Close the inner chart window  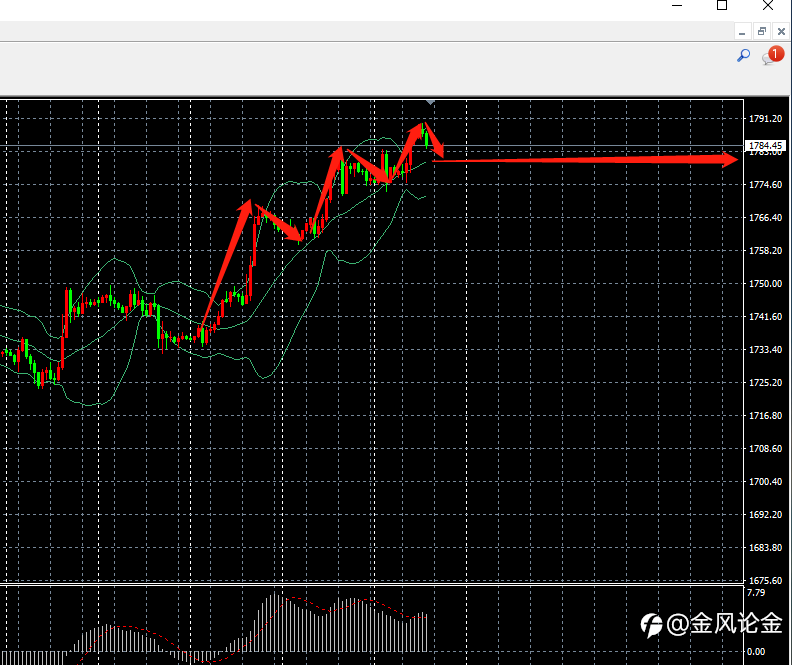click(x=781, y=32)
